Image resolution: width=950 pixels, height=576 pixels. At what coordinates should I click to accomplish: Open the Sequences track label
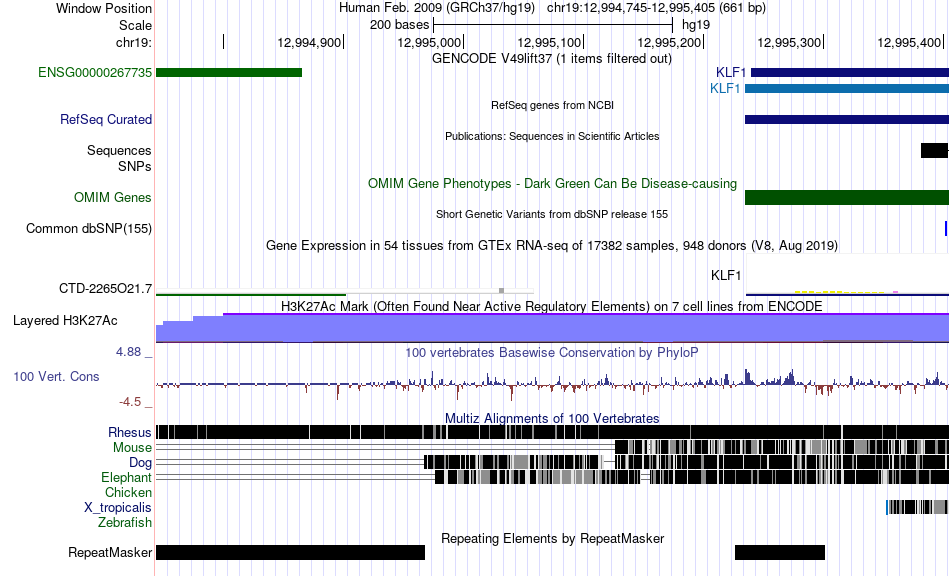(x=119, y=150)
